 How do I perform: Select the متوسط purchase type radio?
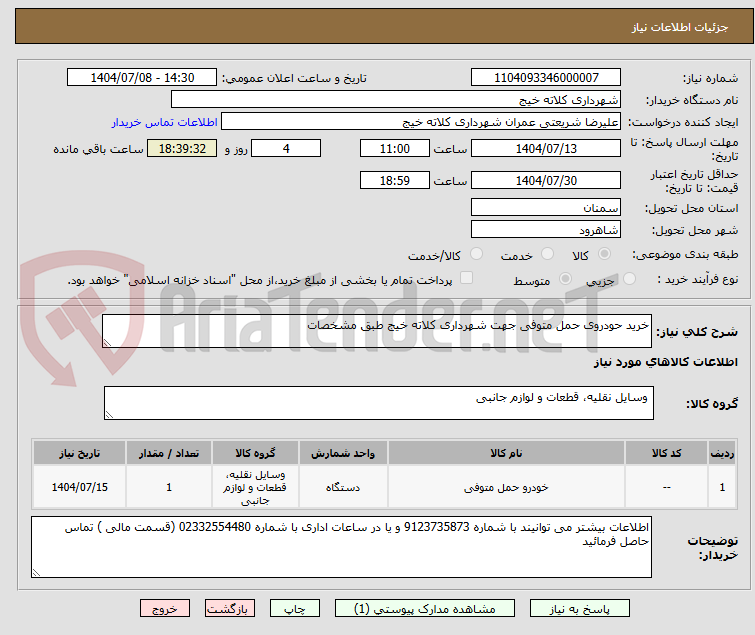[x=565, y=279]
